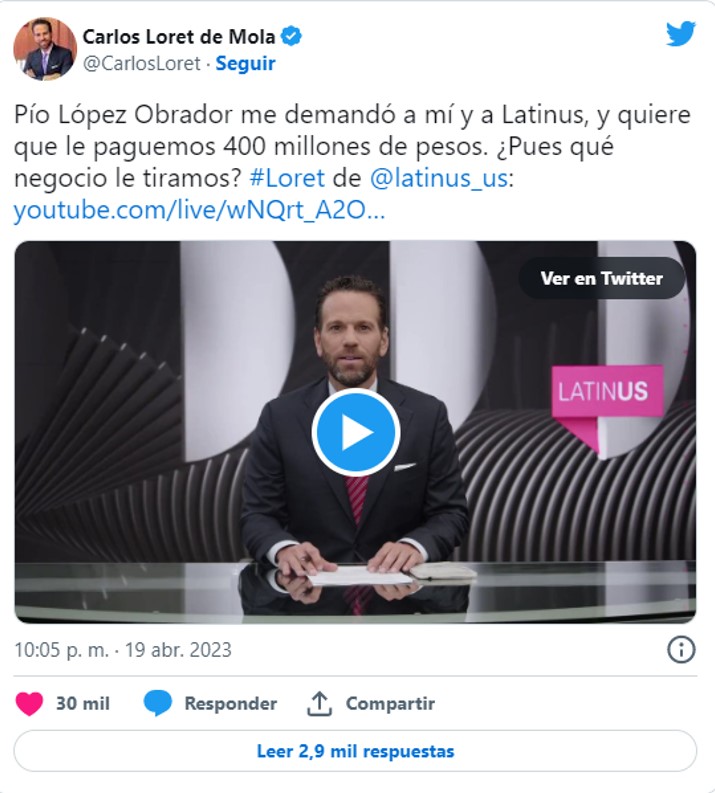Click the @CarlosLoret handle
Viewport: 715px width, 793px height.
point(142,64)
